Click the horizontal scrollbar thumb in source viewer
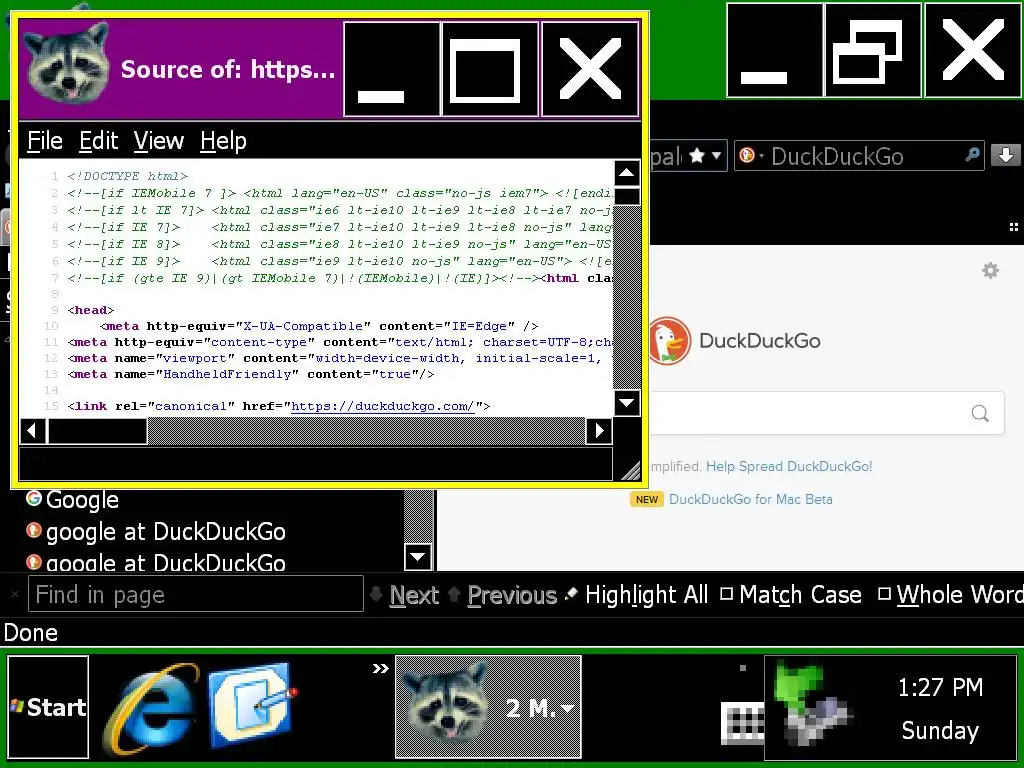1024x768 pixels. (x=98, y=431)
